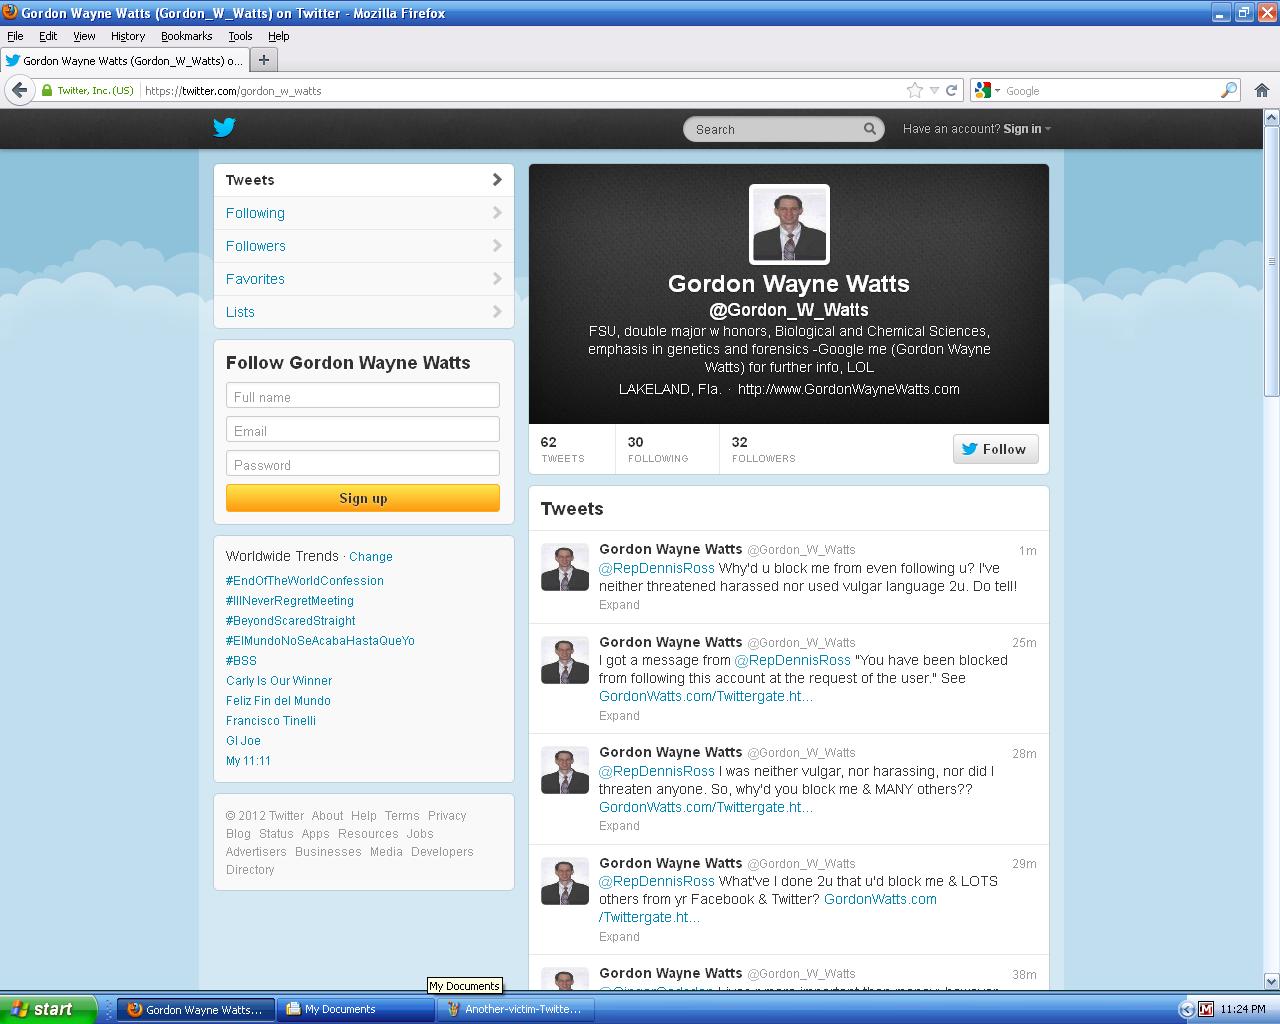Click the address bar URL
Screen dimensions: 1280x1024
(233, 90)
